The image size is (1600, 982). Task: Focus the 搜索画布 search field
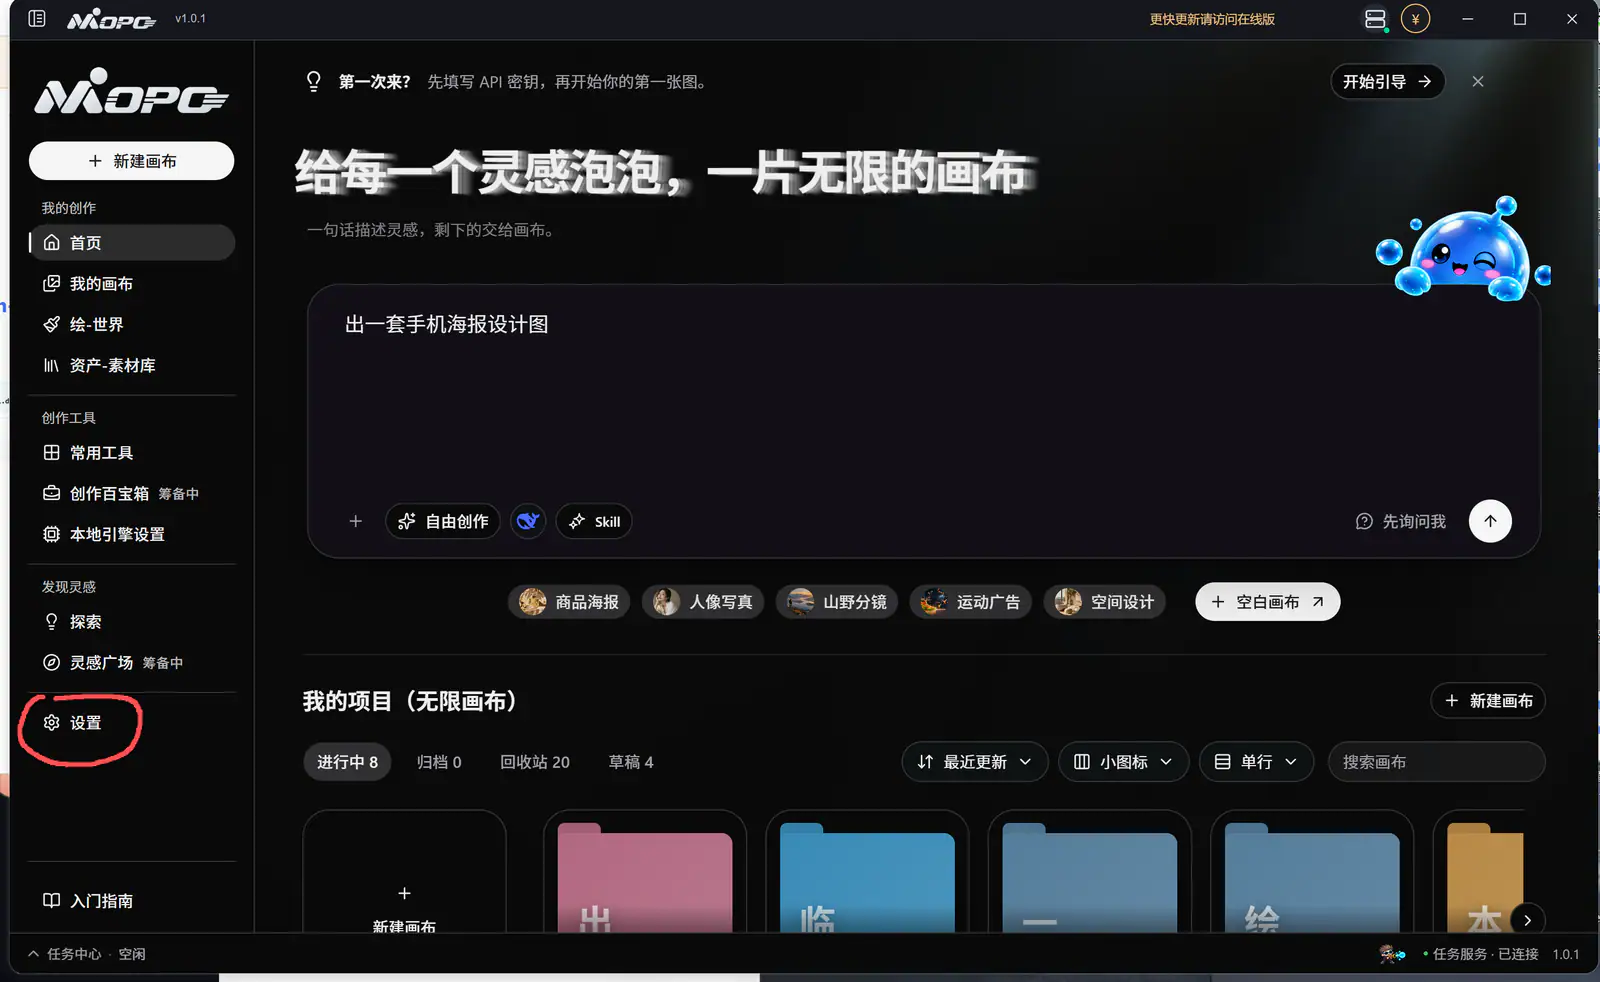tap(1436, 761)
